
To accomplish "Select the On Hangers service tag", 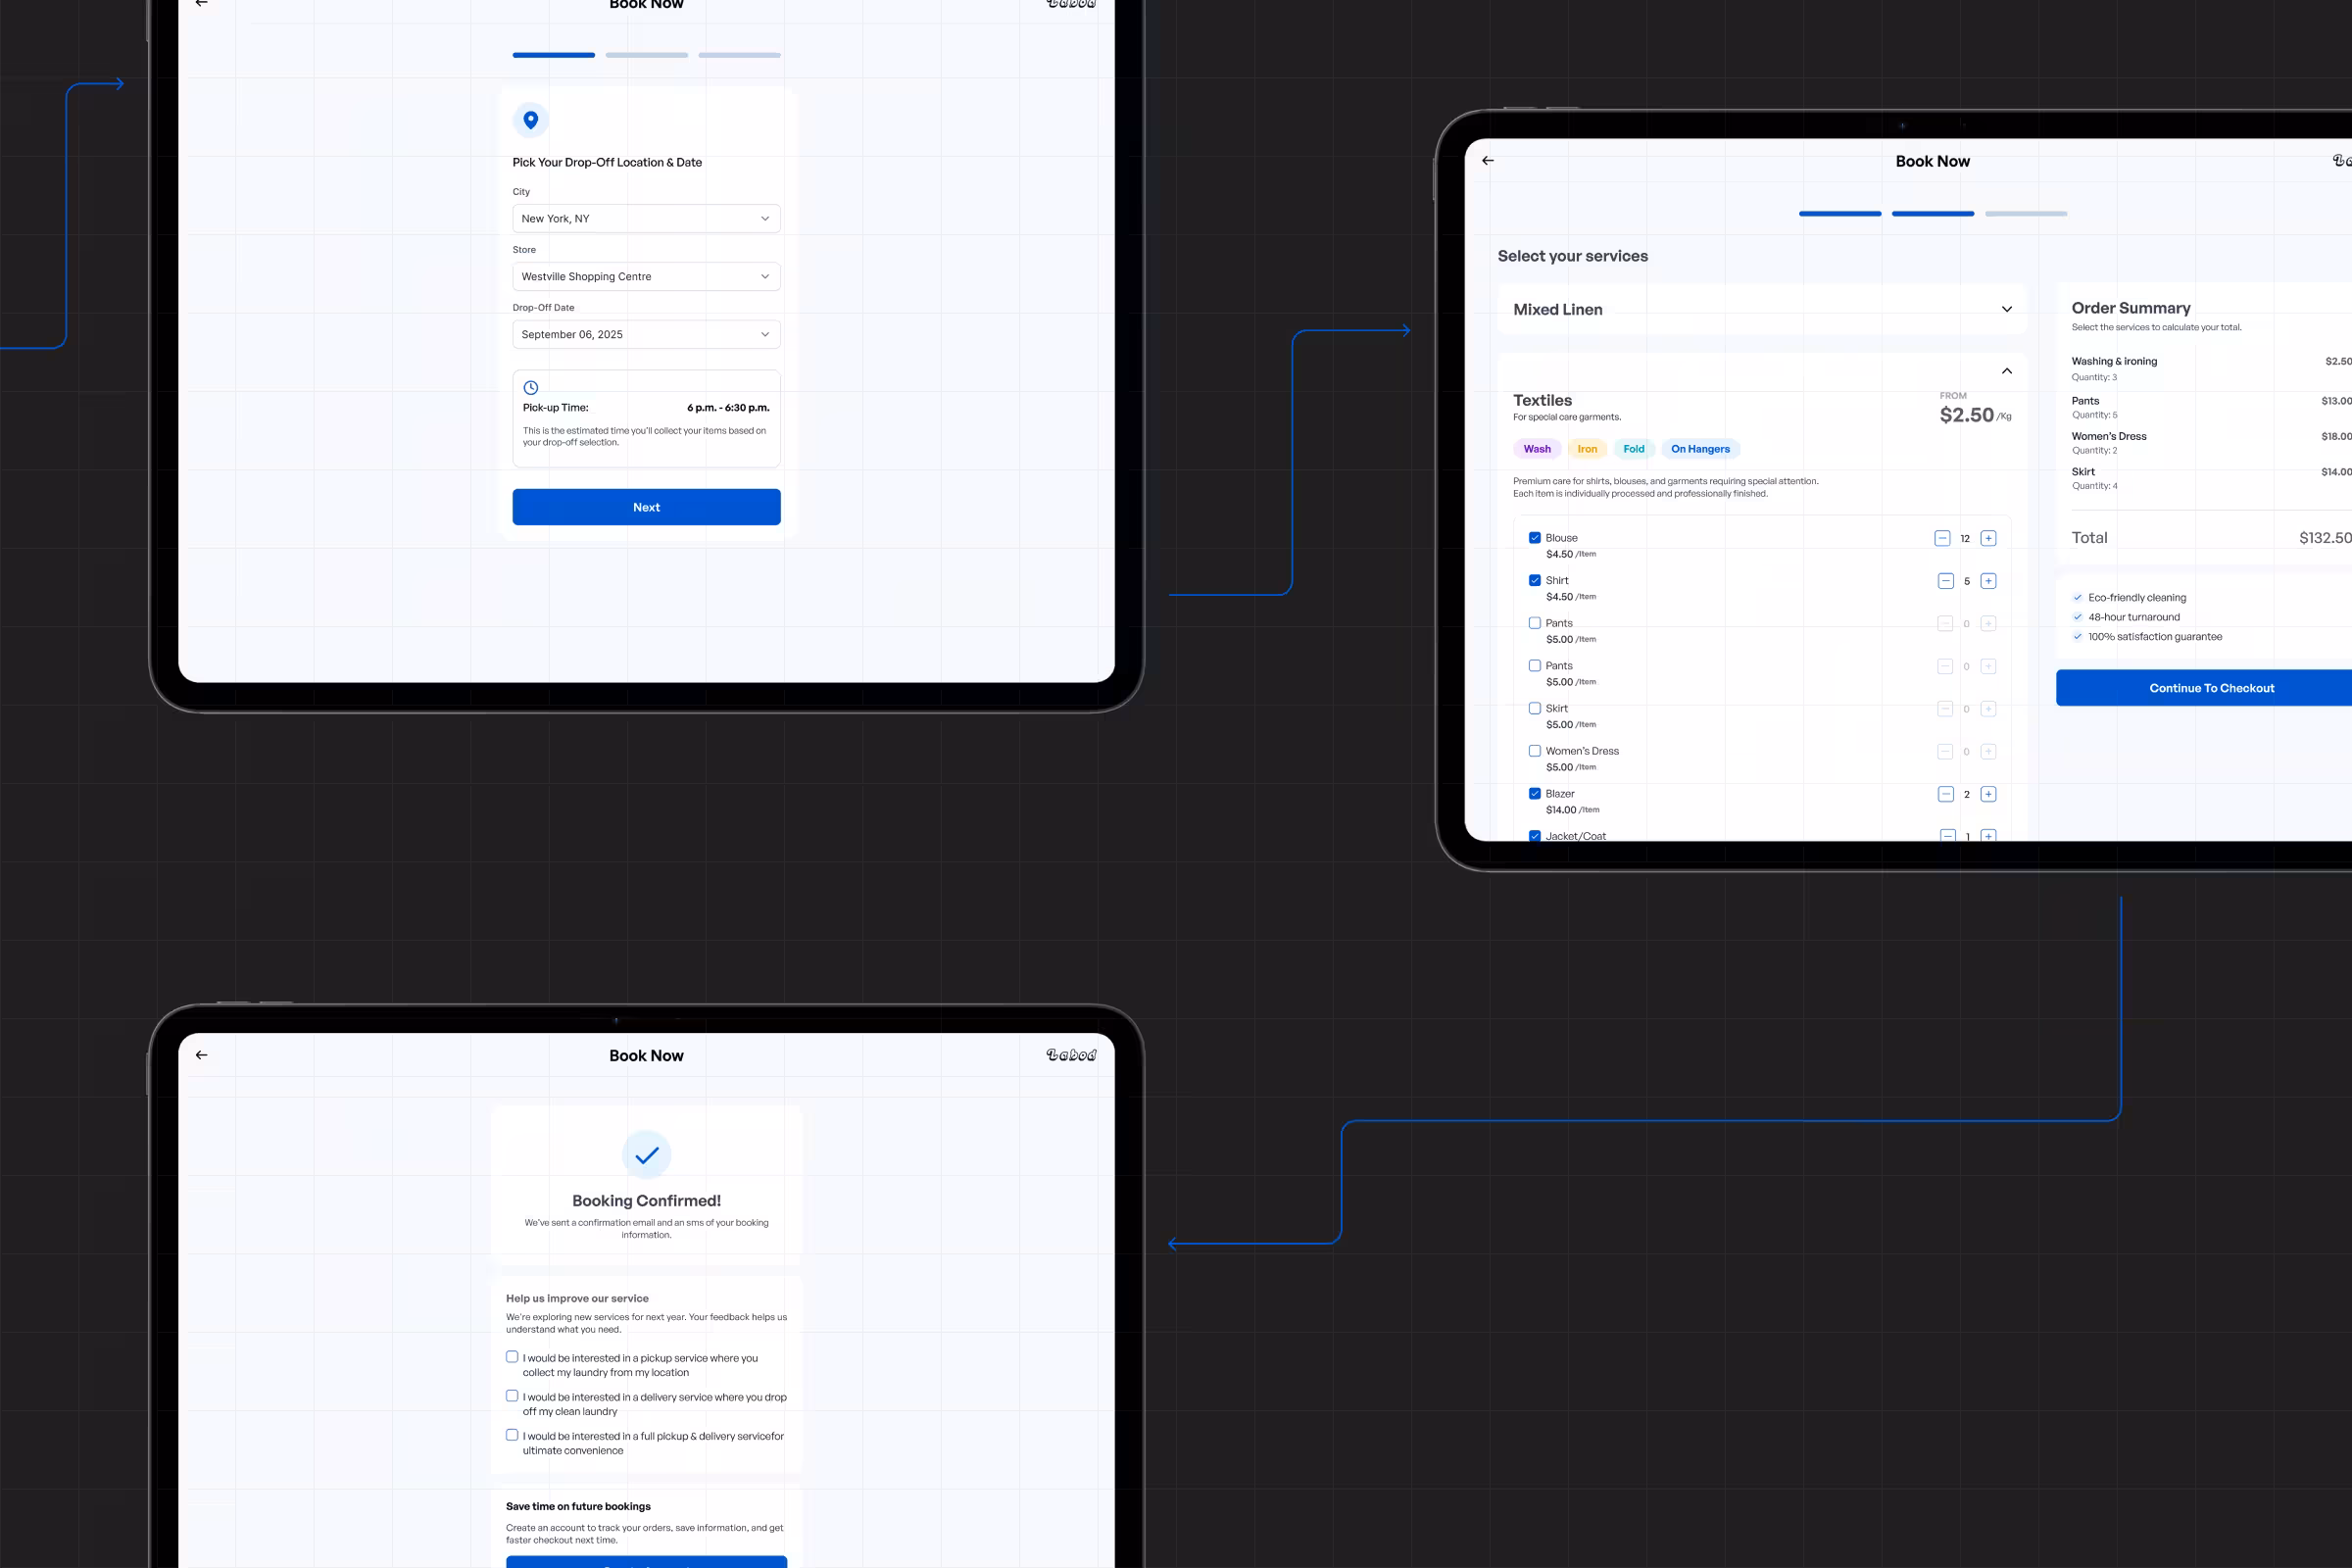I will [x=1700, y=449].
